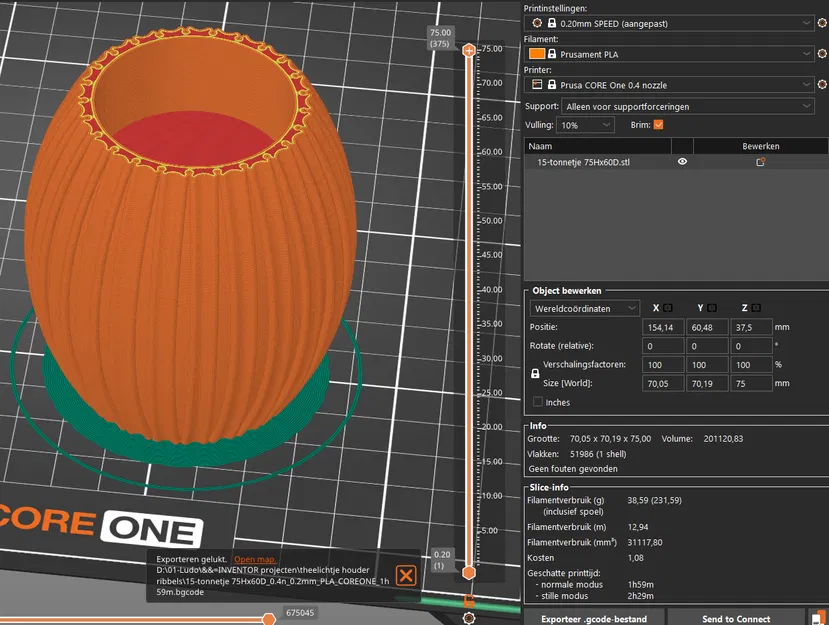Click the lock icon beside 0.20mm SPEED preset
Image resolution: width=829 pixels, height=625 pixels.
coord(552,23)
